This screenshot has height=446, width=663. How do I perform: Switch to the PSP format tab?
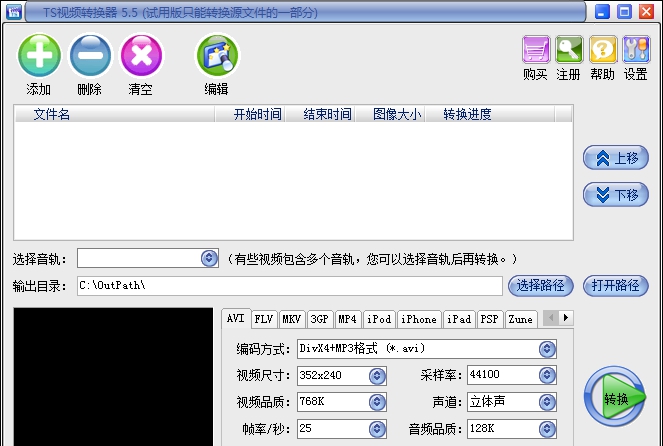pyautogui.click(x=490, y=319)
